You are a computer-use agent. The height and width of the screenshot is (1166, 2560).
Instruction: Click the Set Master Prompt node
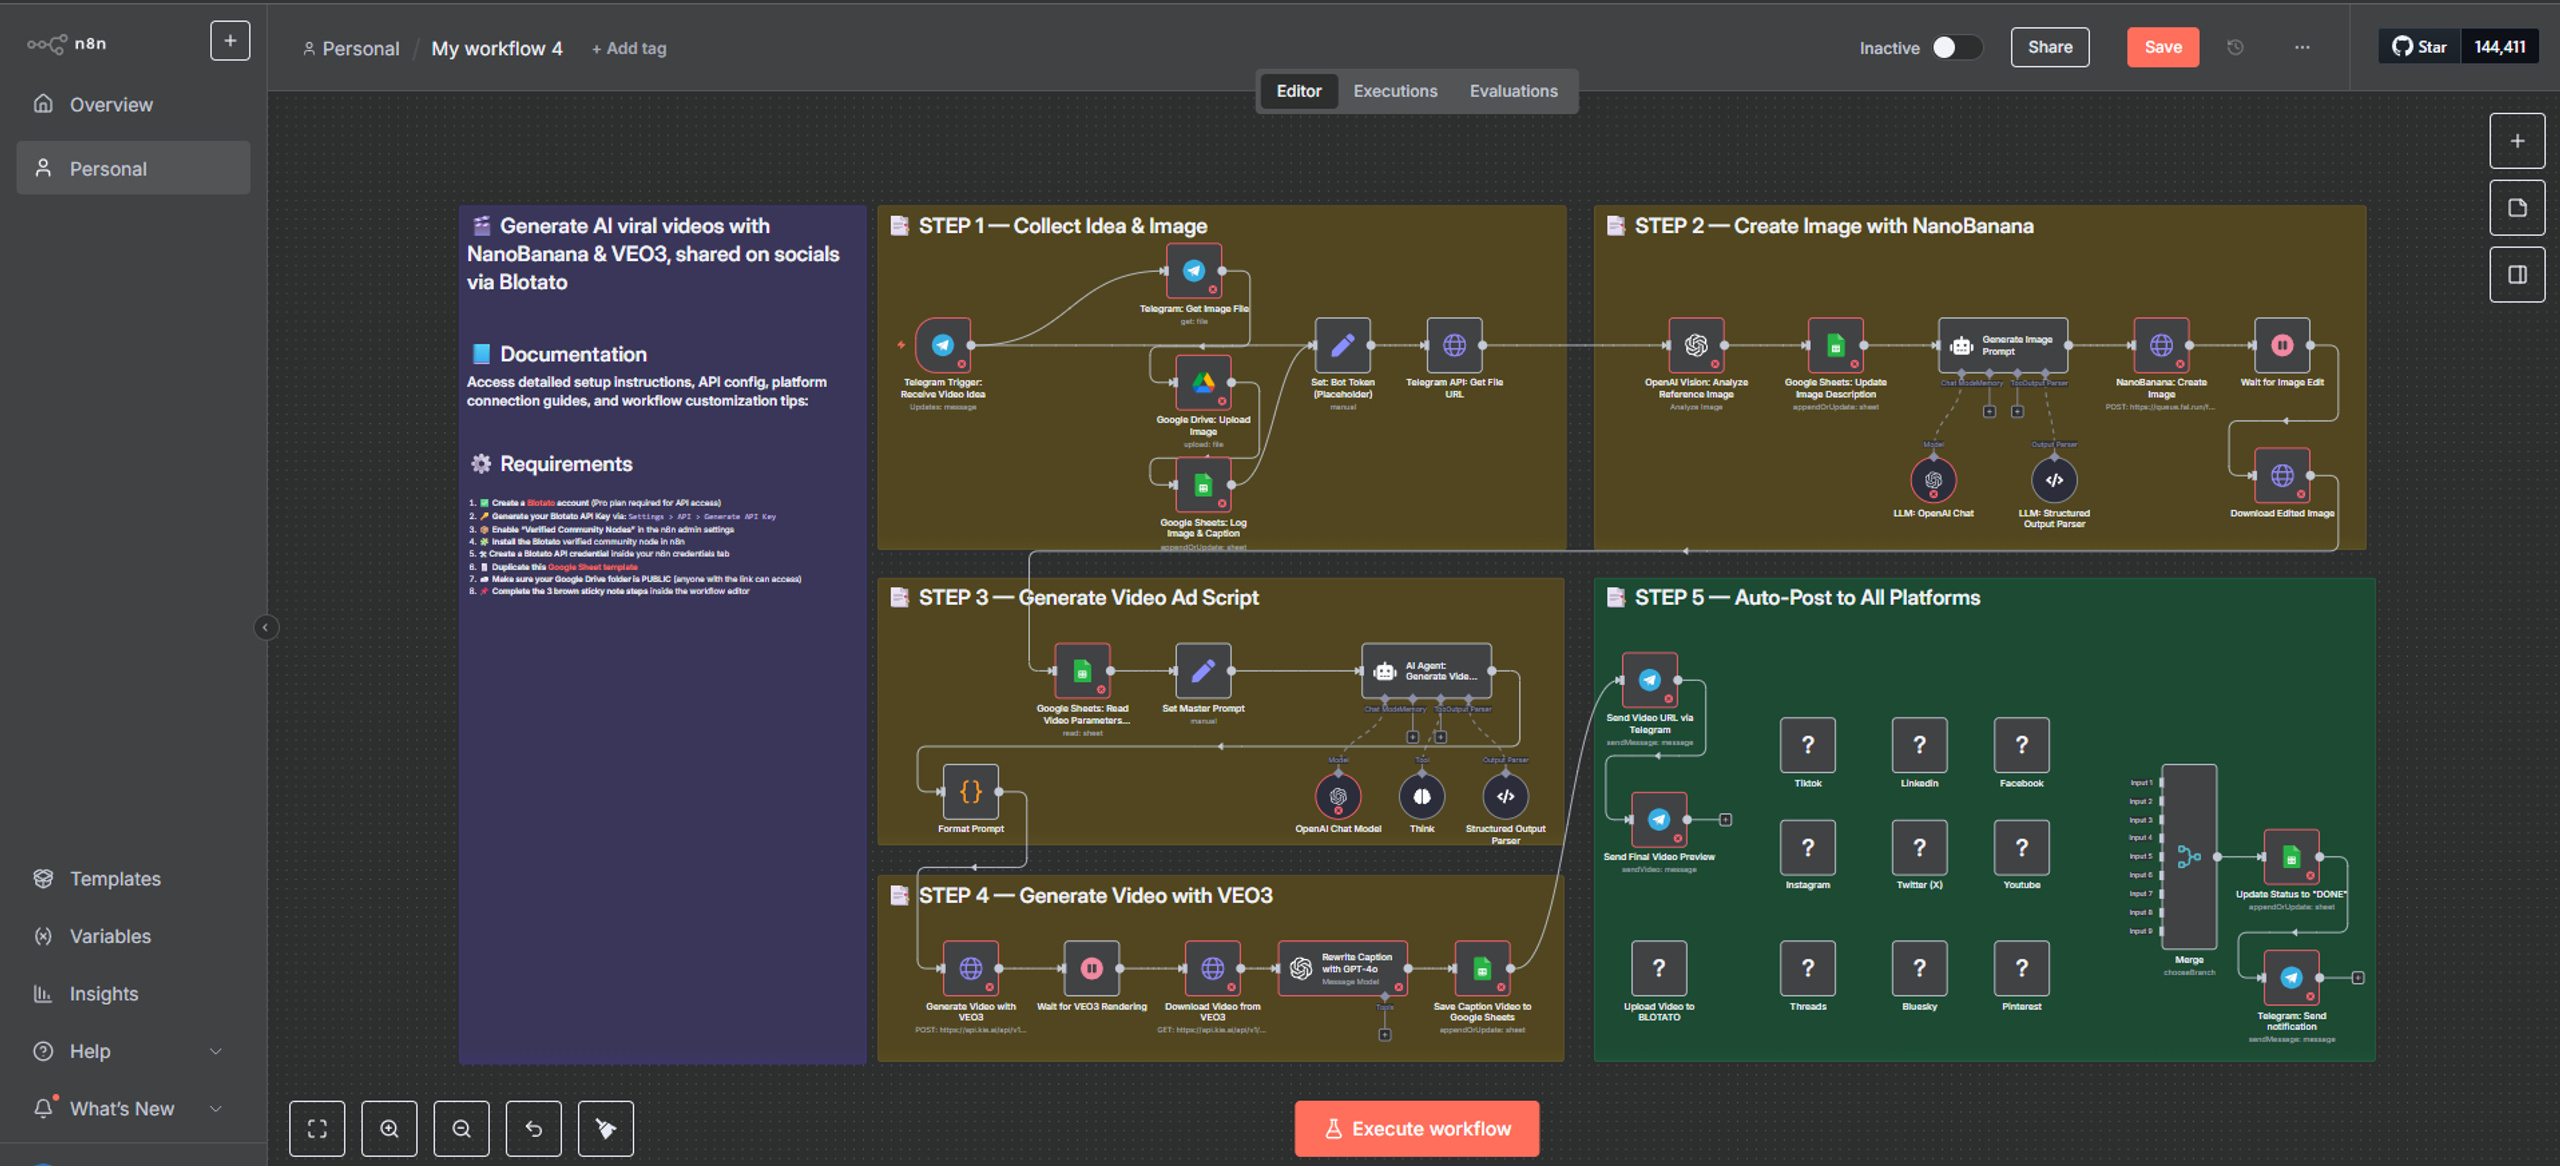[1203, 671]
